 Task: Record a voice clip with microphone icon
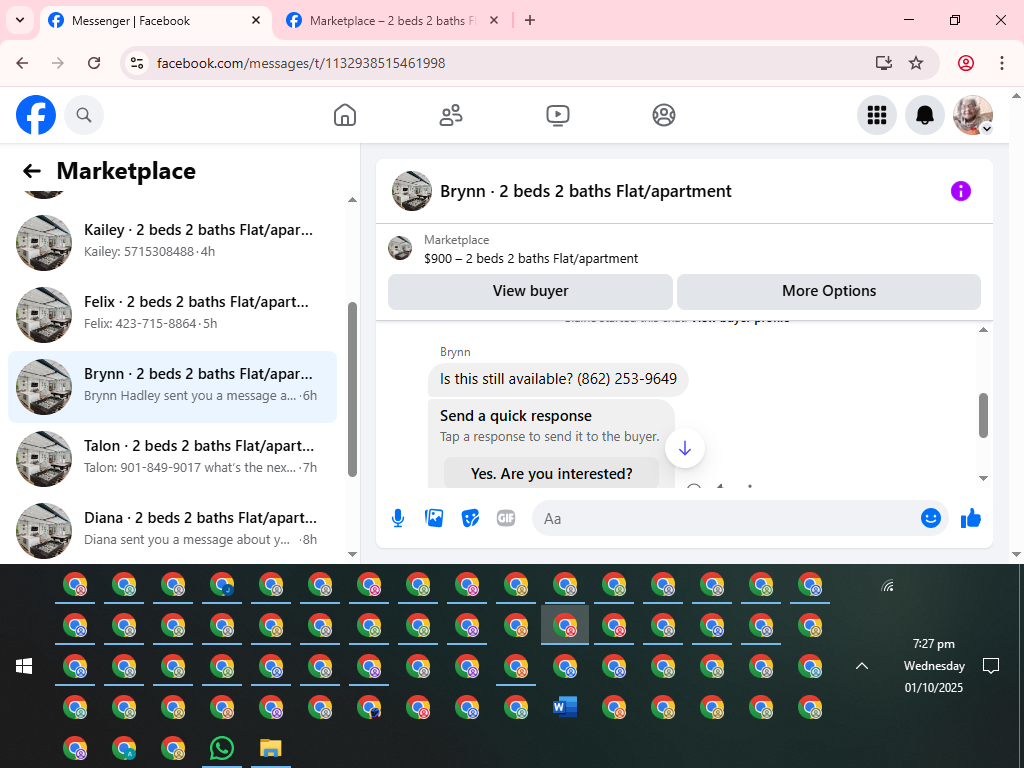pyautogui.click(x=398, y=519)
